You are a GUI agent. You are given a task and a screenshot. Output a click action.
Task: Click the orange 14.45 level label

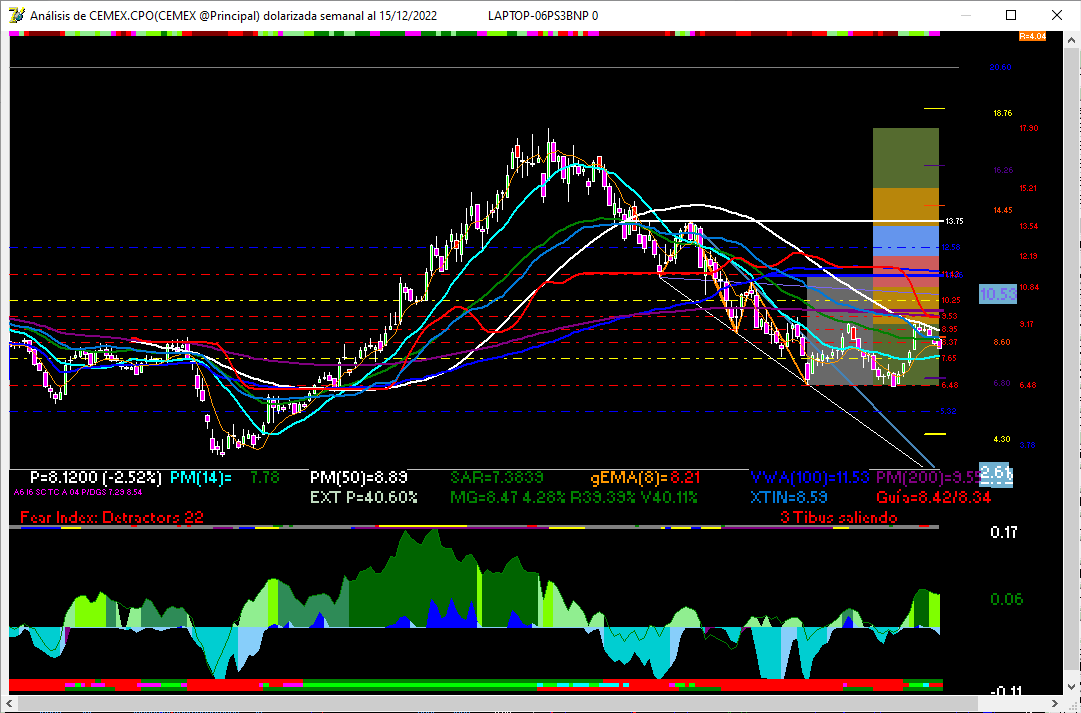coord(1003,210)
